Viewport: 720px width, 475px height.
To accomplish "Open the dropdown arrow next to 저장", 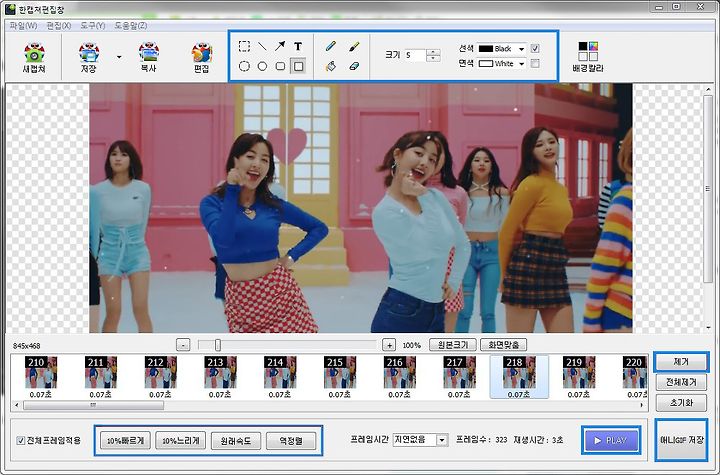I will click(x=119, y=57).
